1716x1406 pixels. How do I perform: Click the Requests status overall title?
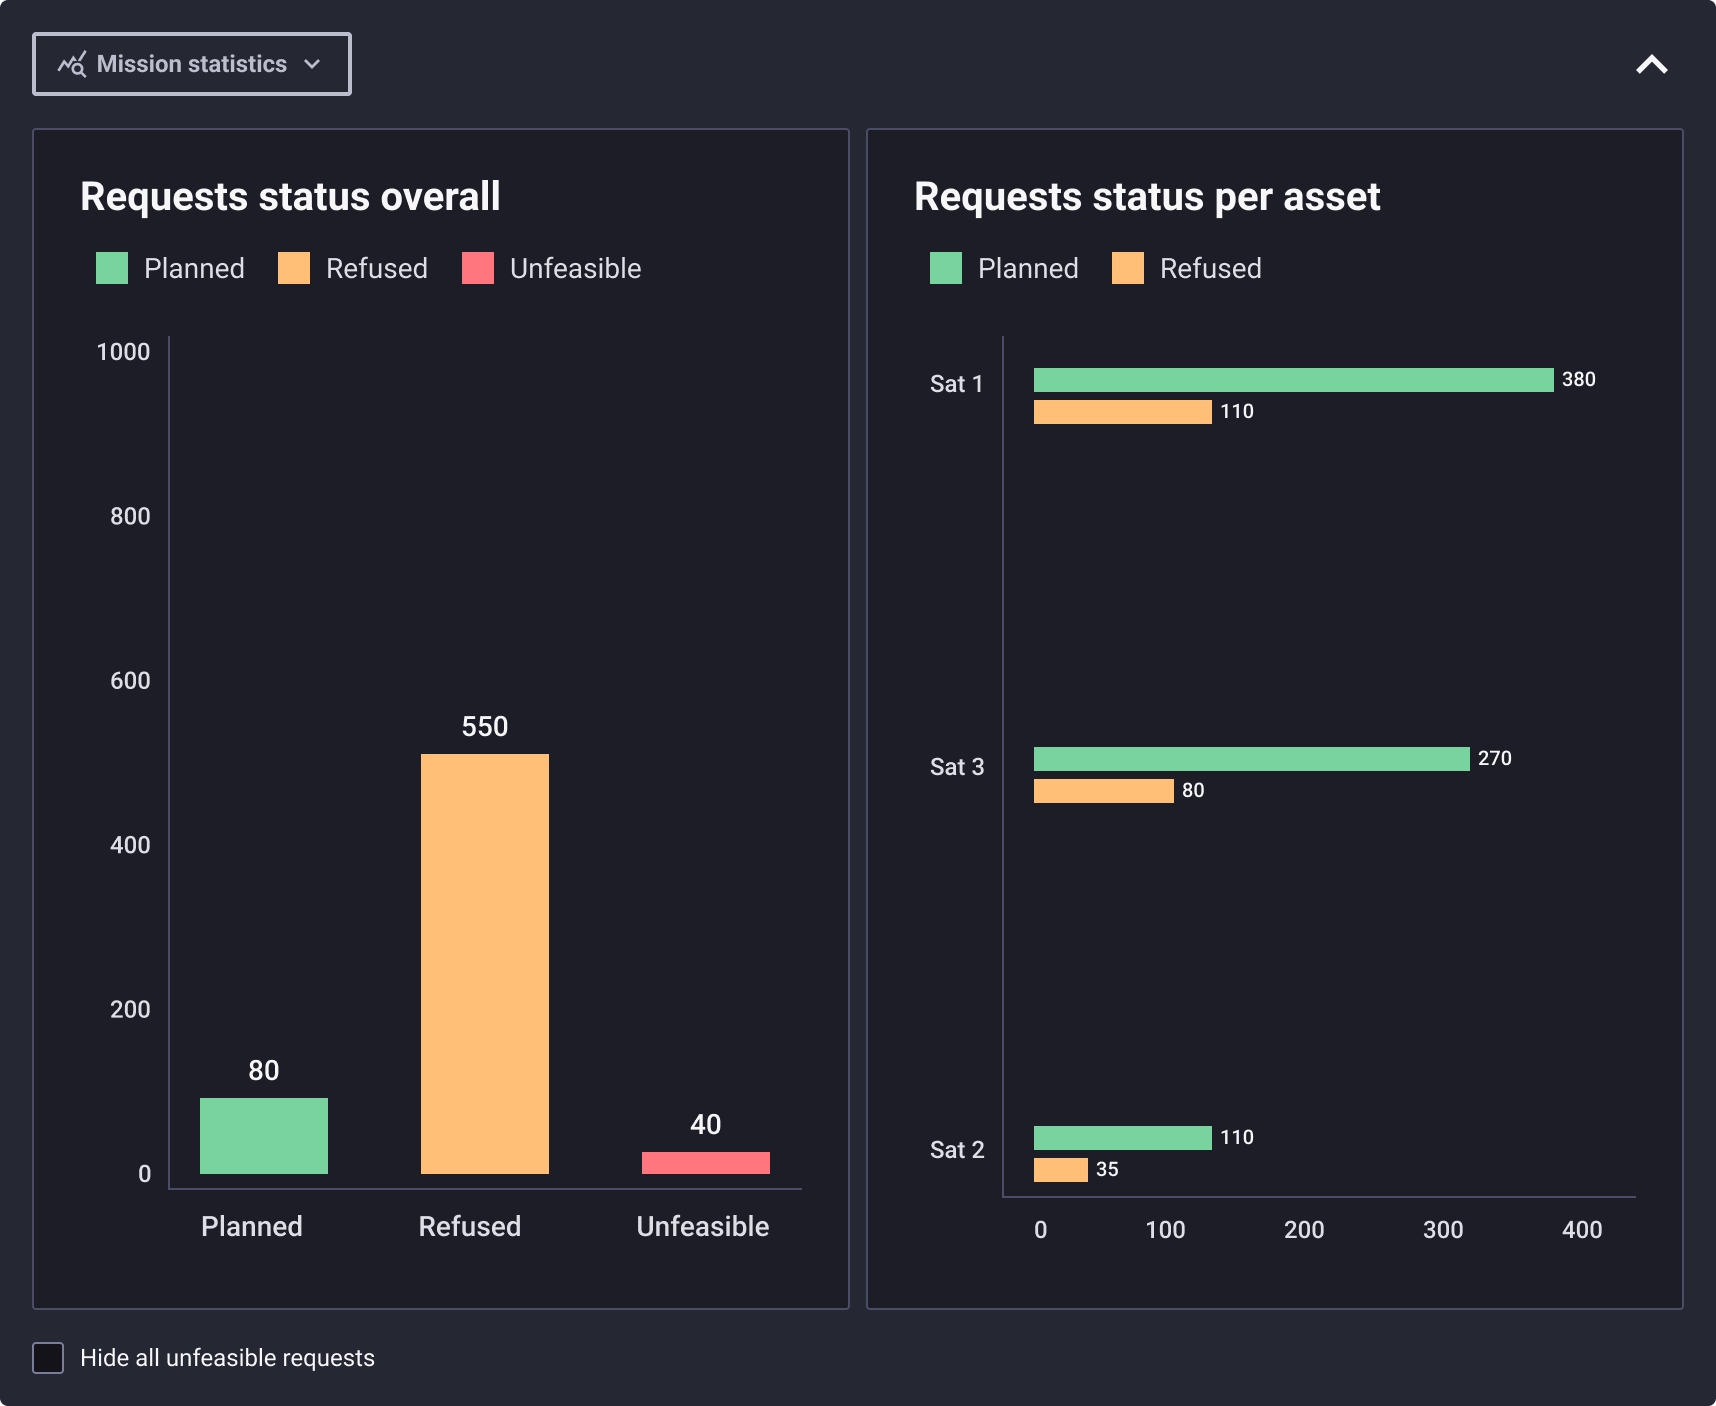point(290,197)
